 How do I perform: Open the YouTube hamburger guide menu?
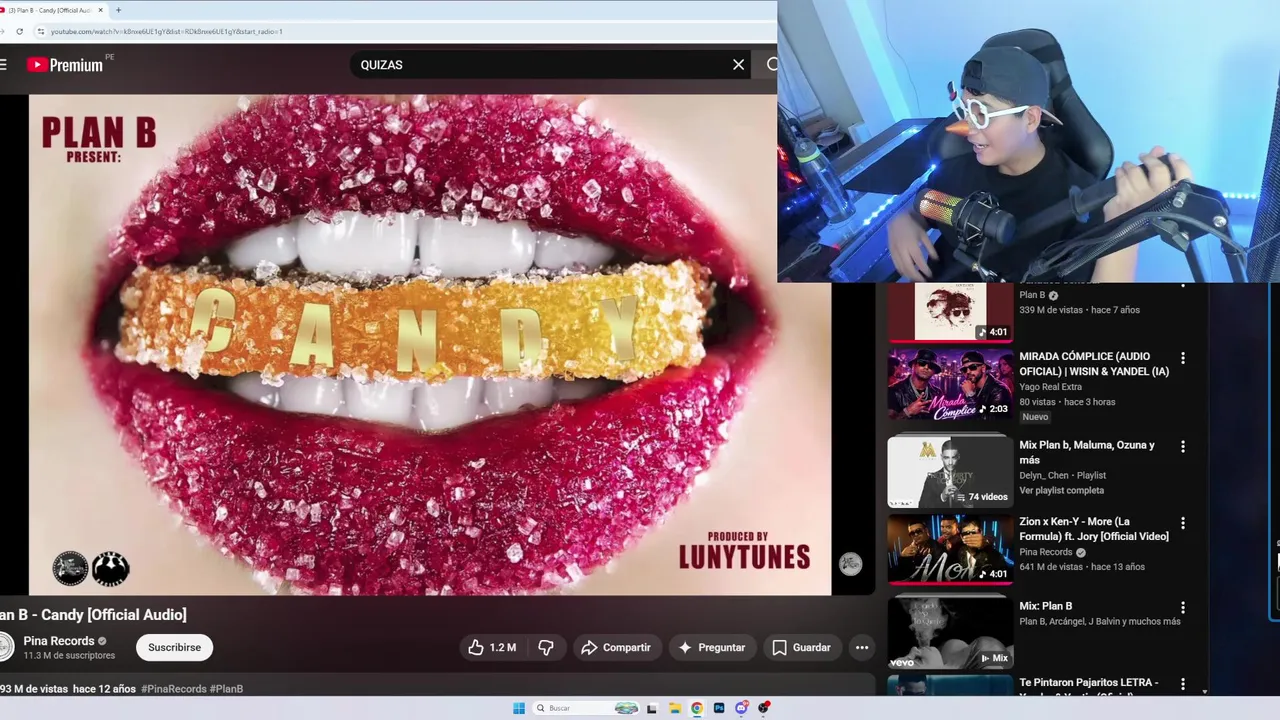tap(3, 65)
